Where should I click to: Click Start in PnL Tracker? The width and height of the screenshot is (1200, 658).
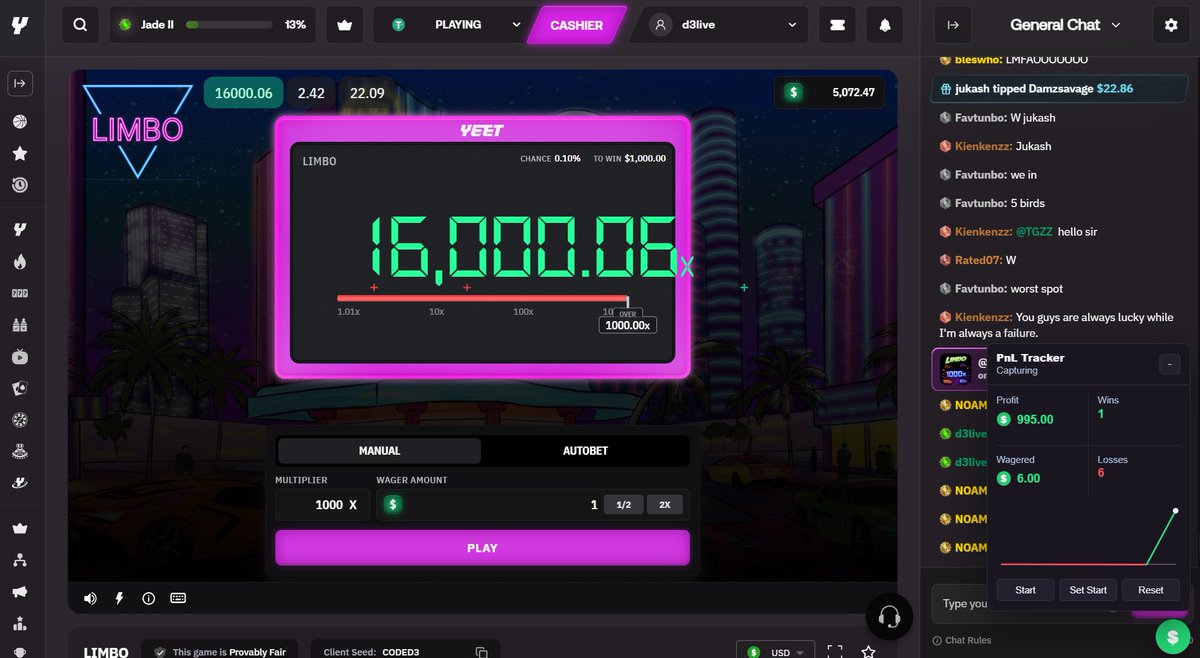pos(1025,590)
